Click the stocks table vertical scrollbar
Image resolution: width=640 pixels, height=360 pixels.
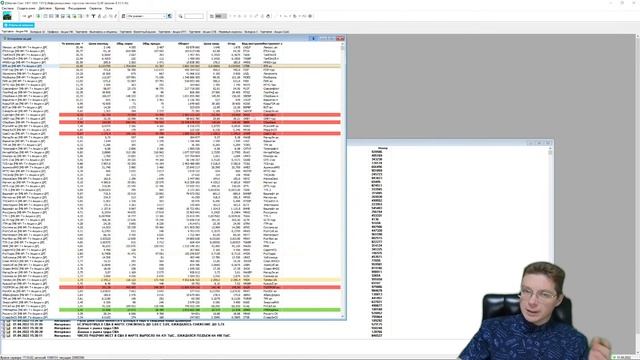(342, 180)
